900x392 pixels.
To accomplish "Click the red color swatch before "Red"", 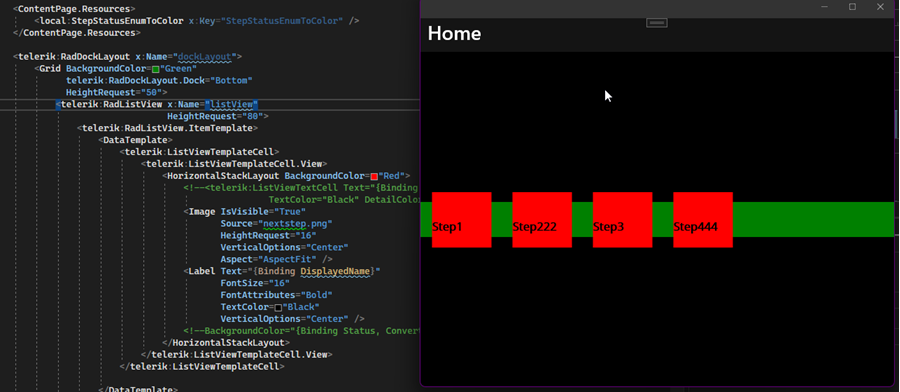I will click(374, 176).
